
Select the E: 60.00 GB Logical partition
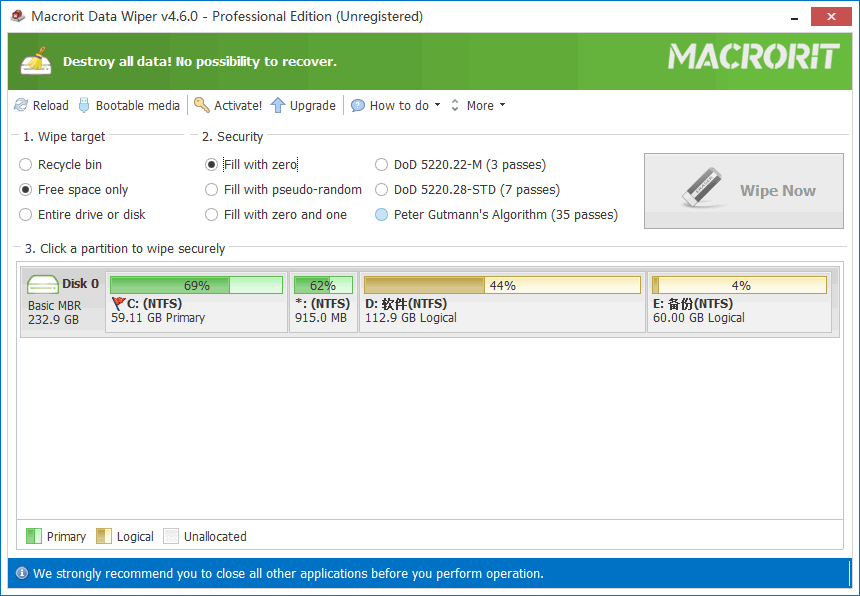pos(739,302)
